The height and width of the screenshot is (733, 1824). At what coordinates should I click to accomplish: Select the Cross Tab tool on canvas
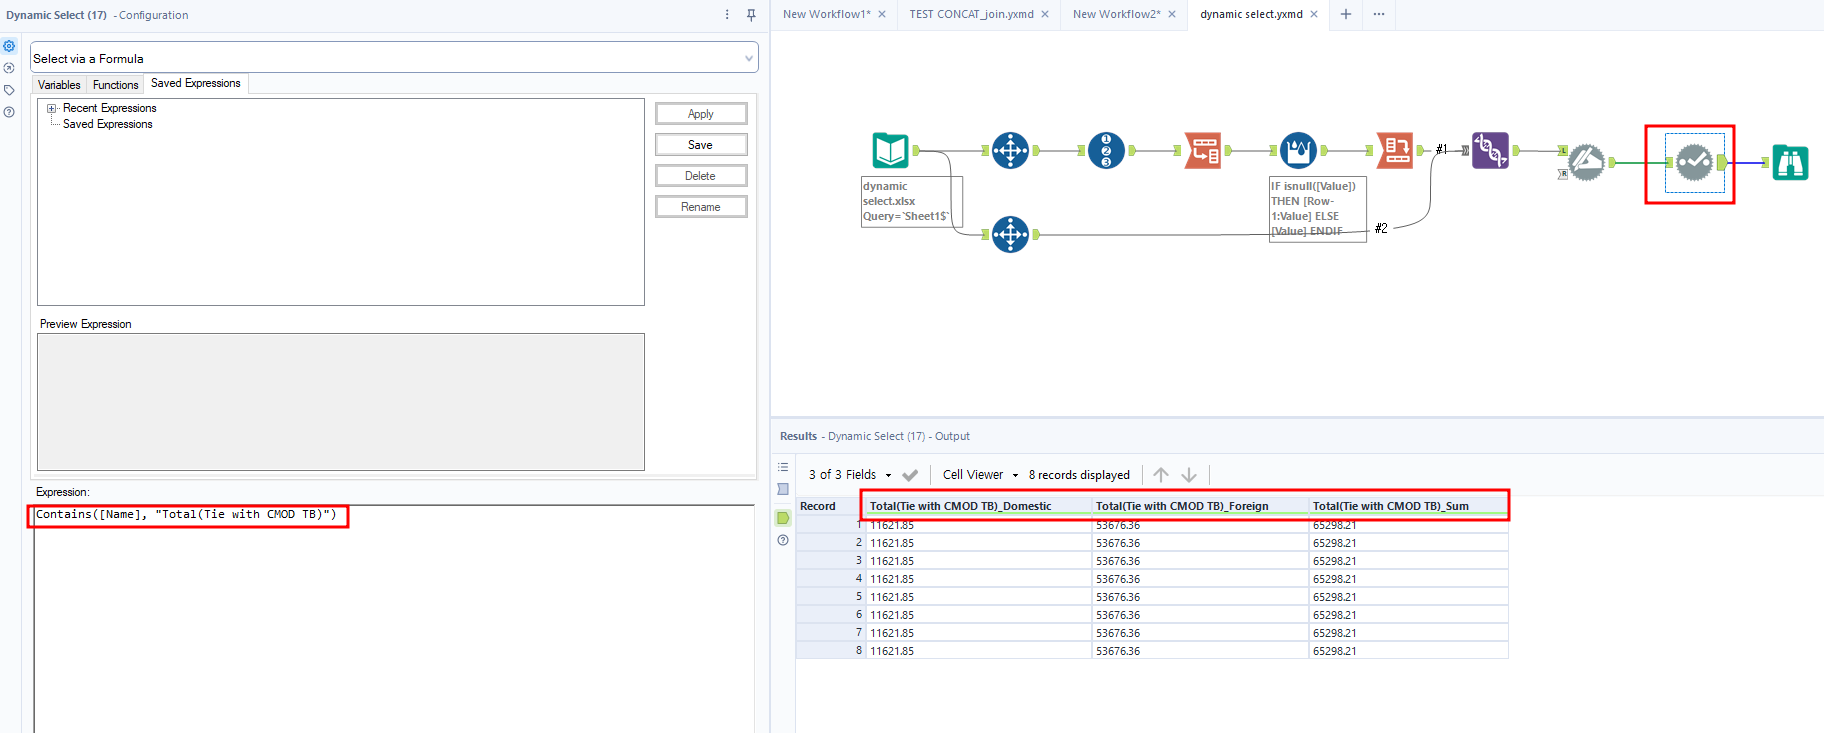click(x=1394, y=151)
